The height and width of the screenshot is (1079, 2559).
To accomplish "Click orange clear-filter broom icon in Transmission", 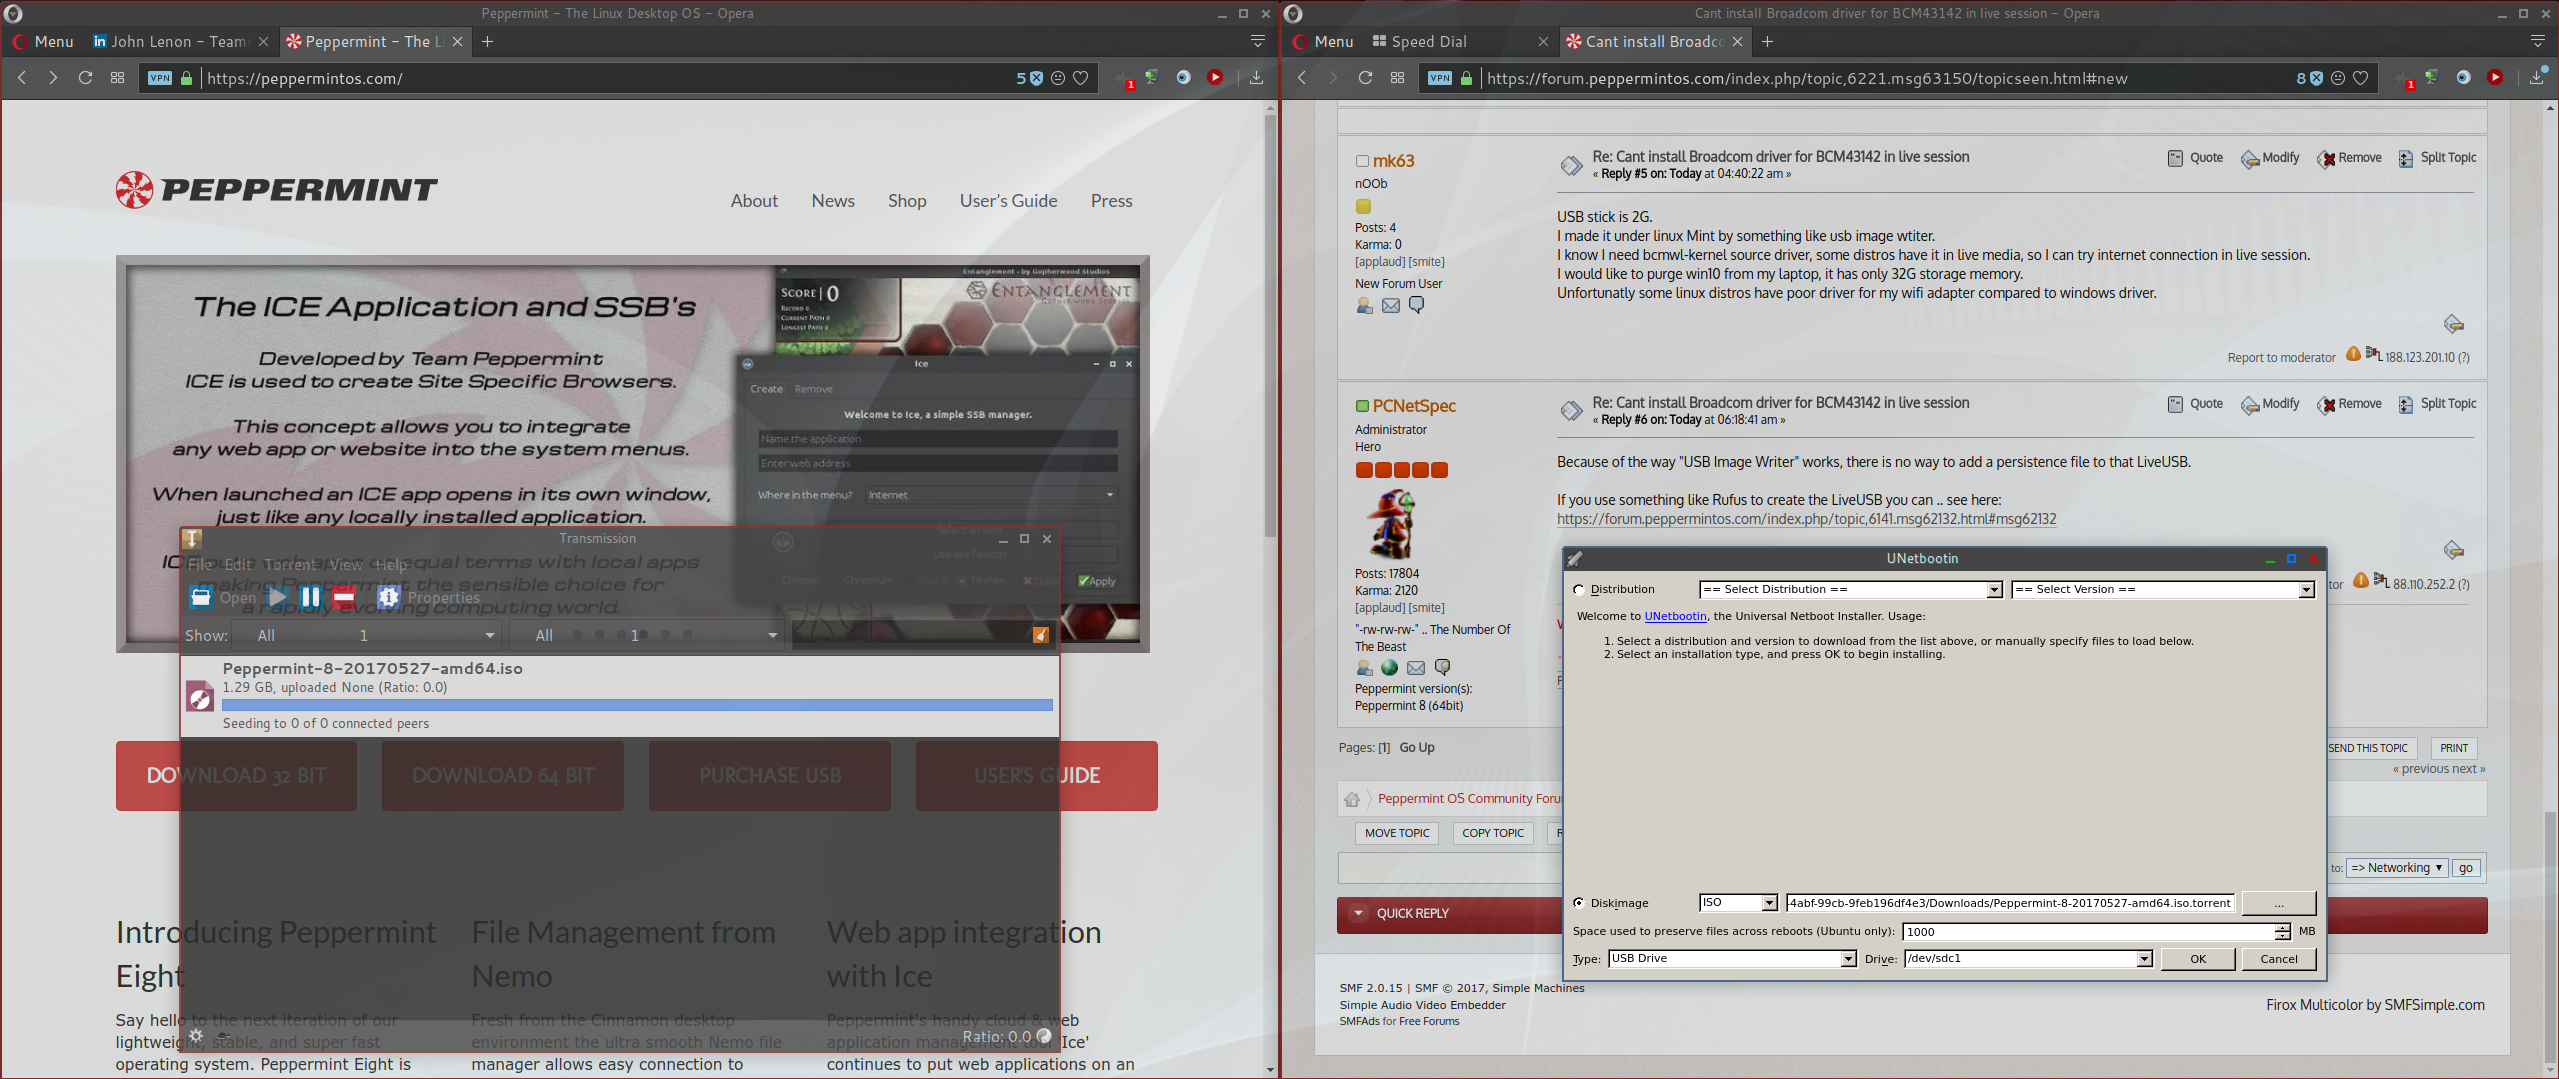I will tap(1041, 635).
